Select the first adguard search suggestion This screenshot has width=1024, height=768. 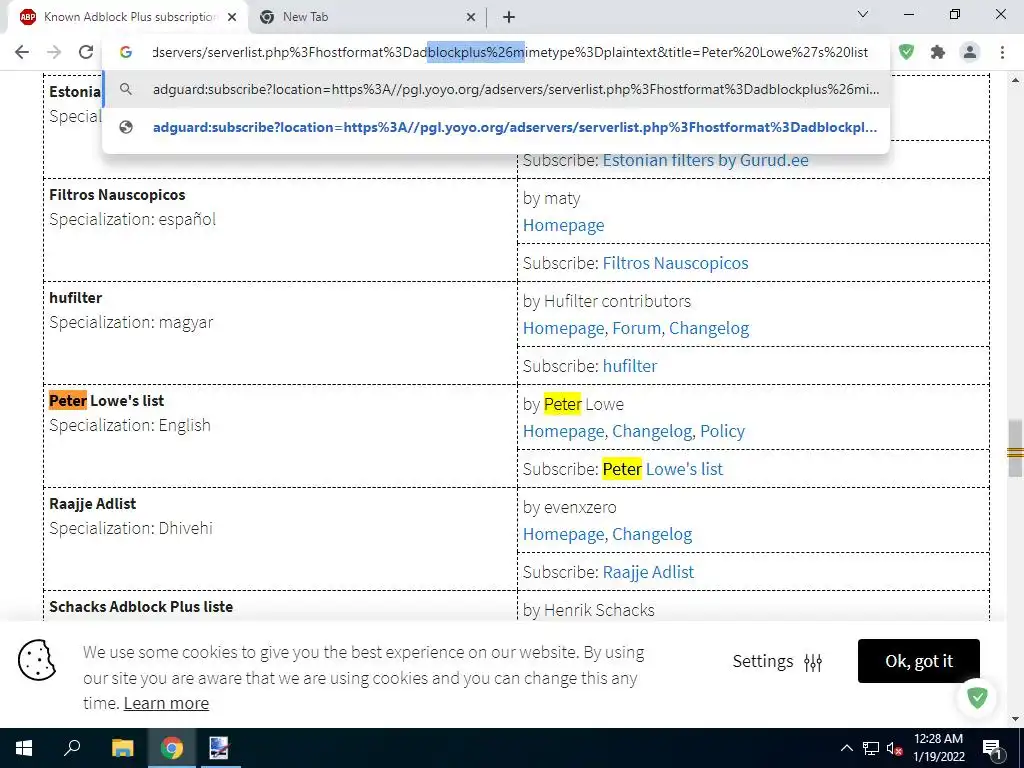click(x=496, y=89)
